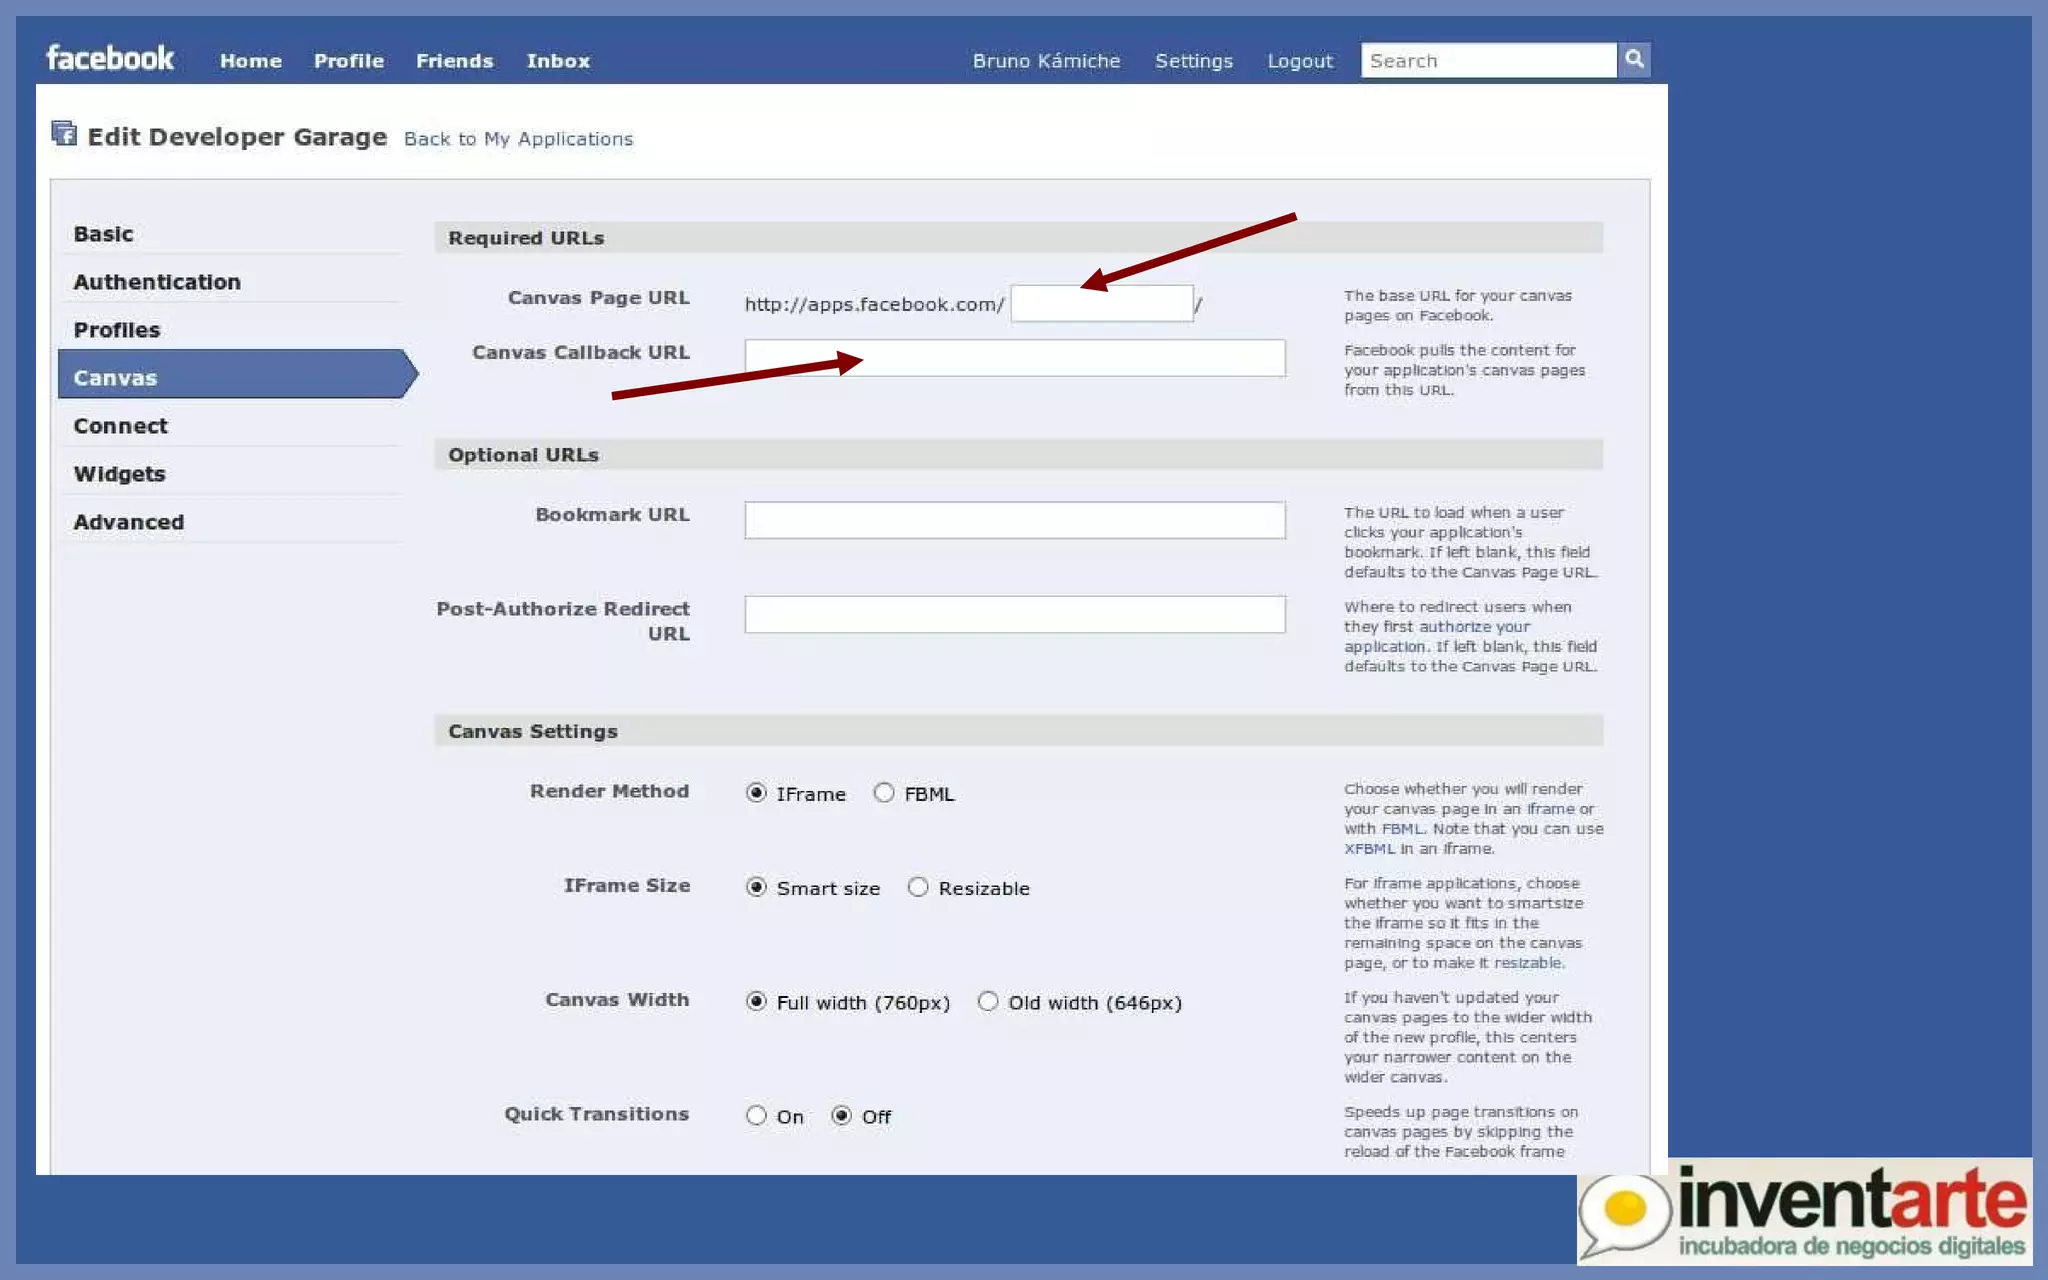Click the Developer Garage application icon

click(x=64, y=133)
